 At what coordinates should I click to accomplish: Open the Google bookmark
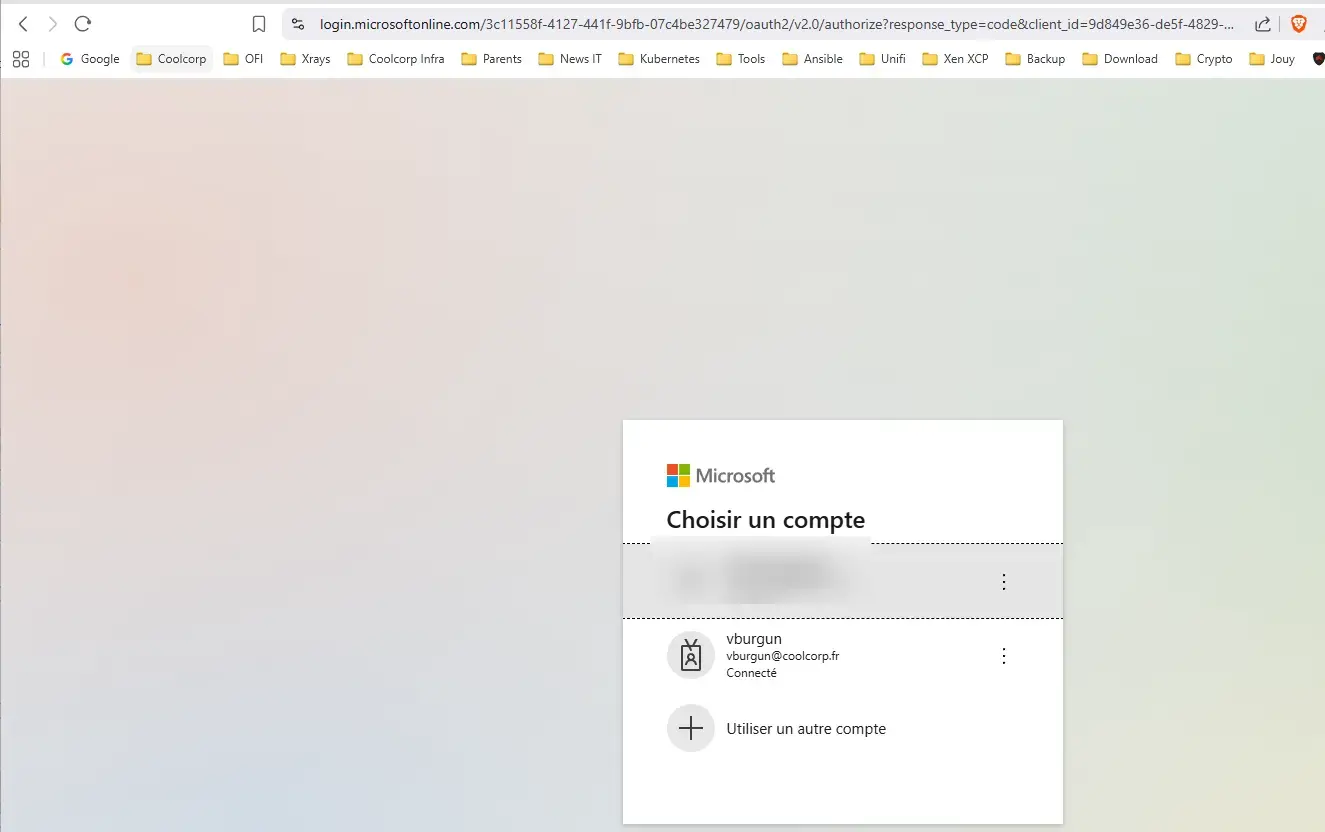(90, 59)
